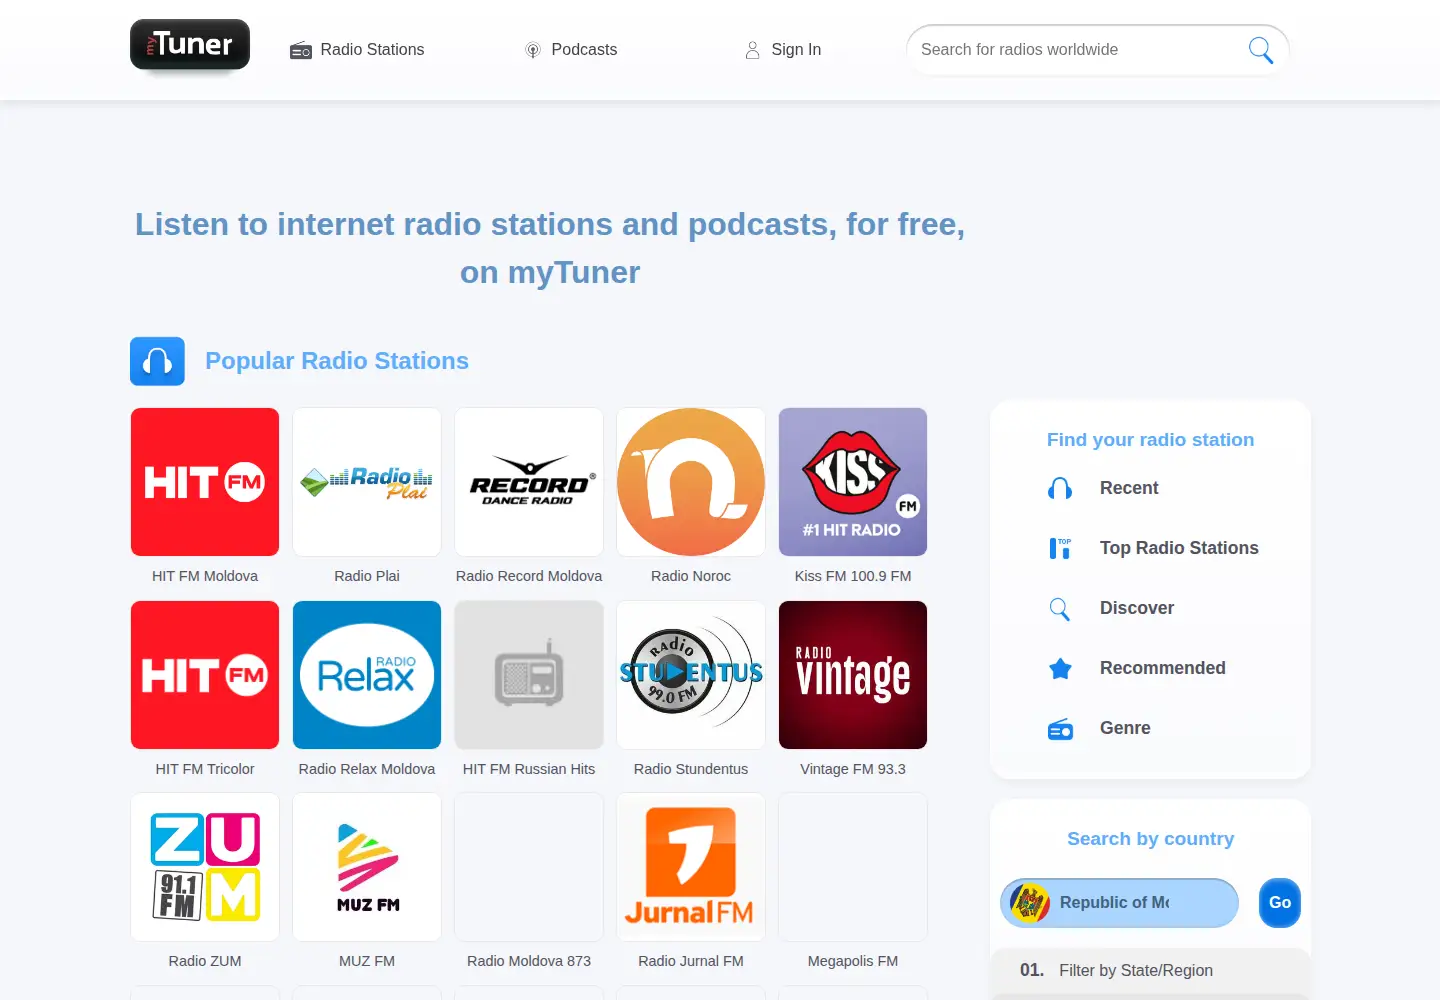Click the Radio Relax Moldova station name
Image resolution: width=1440 pixels, height=1000 pixels.
[x=367, y=769]
